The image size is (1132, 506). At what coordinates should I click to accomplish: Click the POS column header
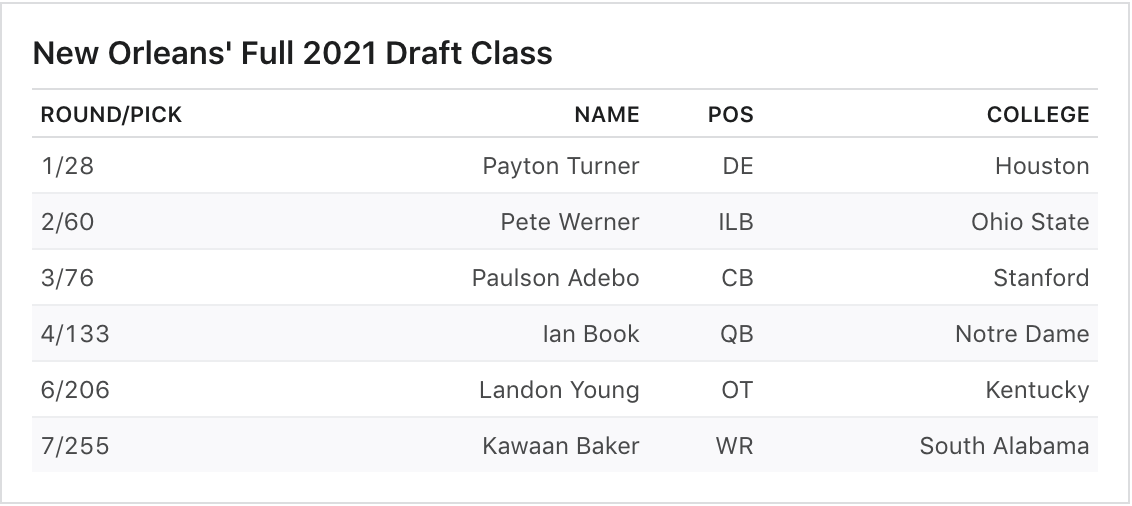point(730,115)
